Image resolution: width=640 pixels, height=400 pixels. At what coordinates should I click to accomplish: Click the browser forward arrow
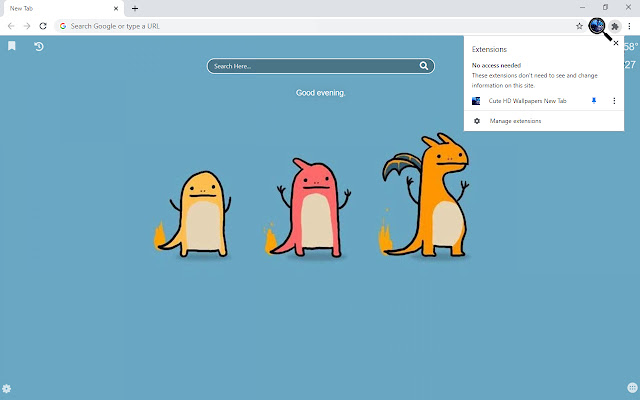[x=27, y=26]
